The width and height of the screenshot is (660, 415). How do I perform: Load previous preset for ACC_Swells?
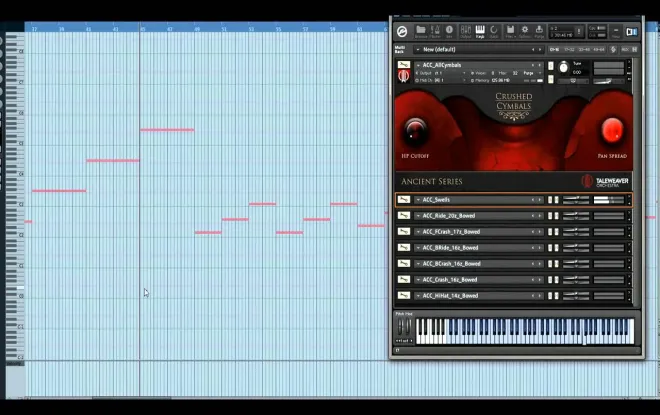(x=533, y=200)
